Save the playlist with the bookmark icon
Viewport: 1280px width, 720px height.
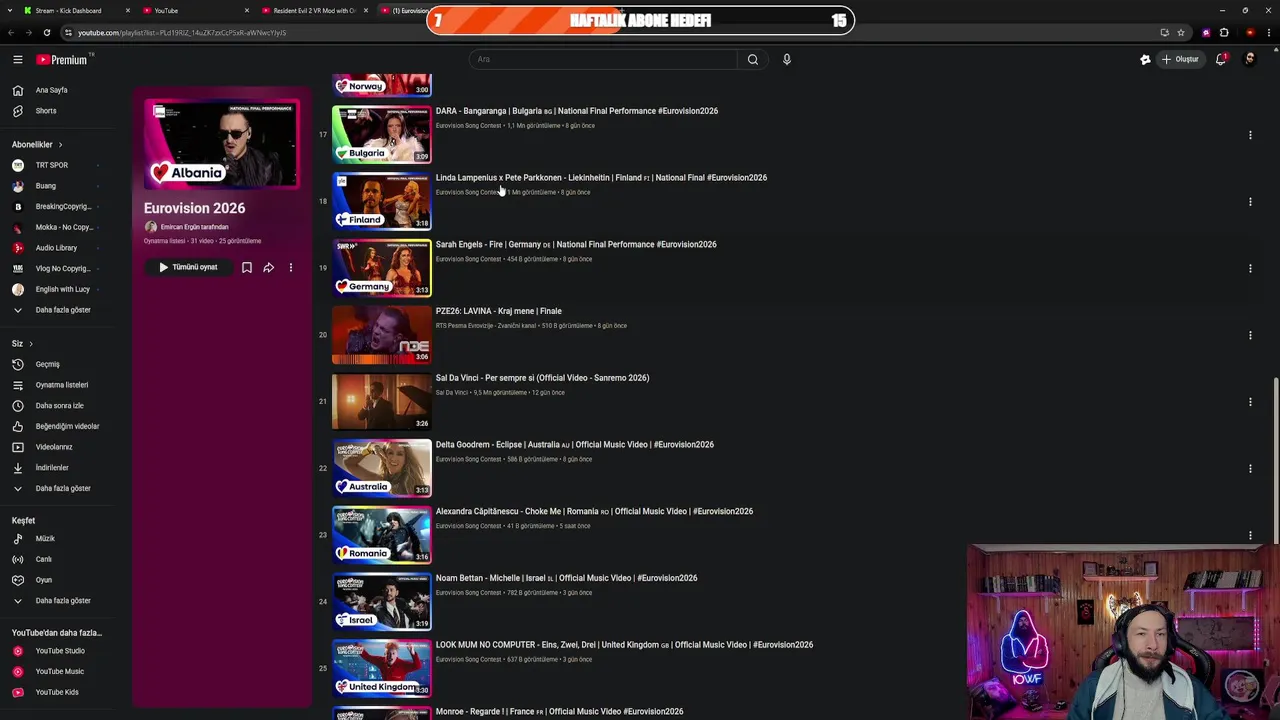point(246,267)
